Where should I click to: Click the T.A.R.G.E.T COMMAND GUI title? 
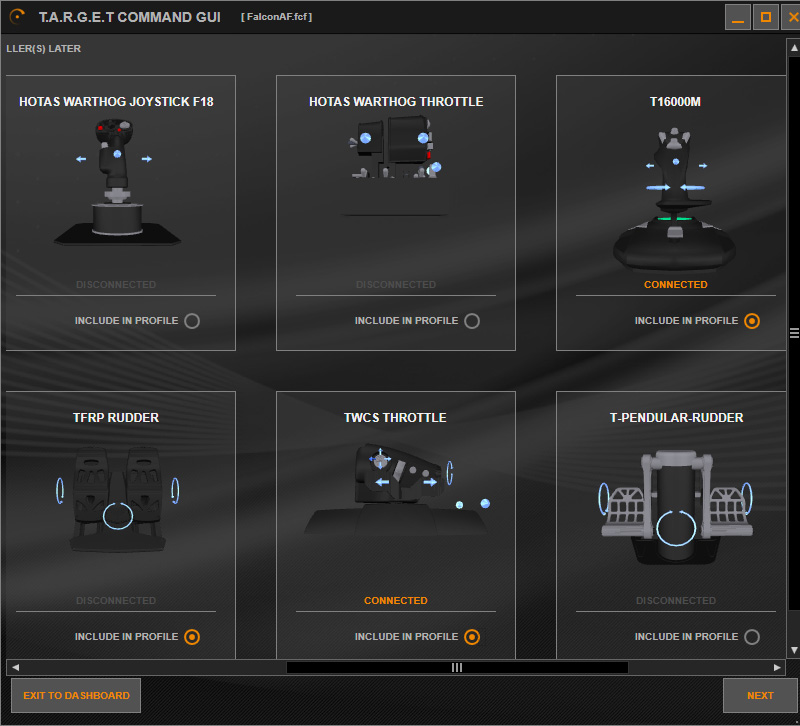(x=130, y=17)
